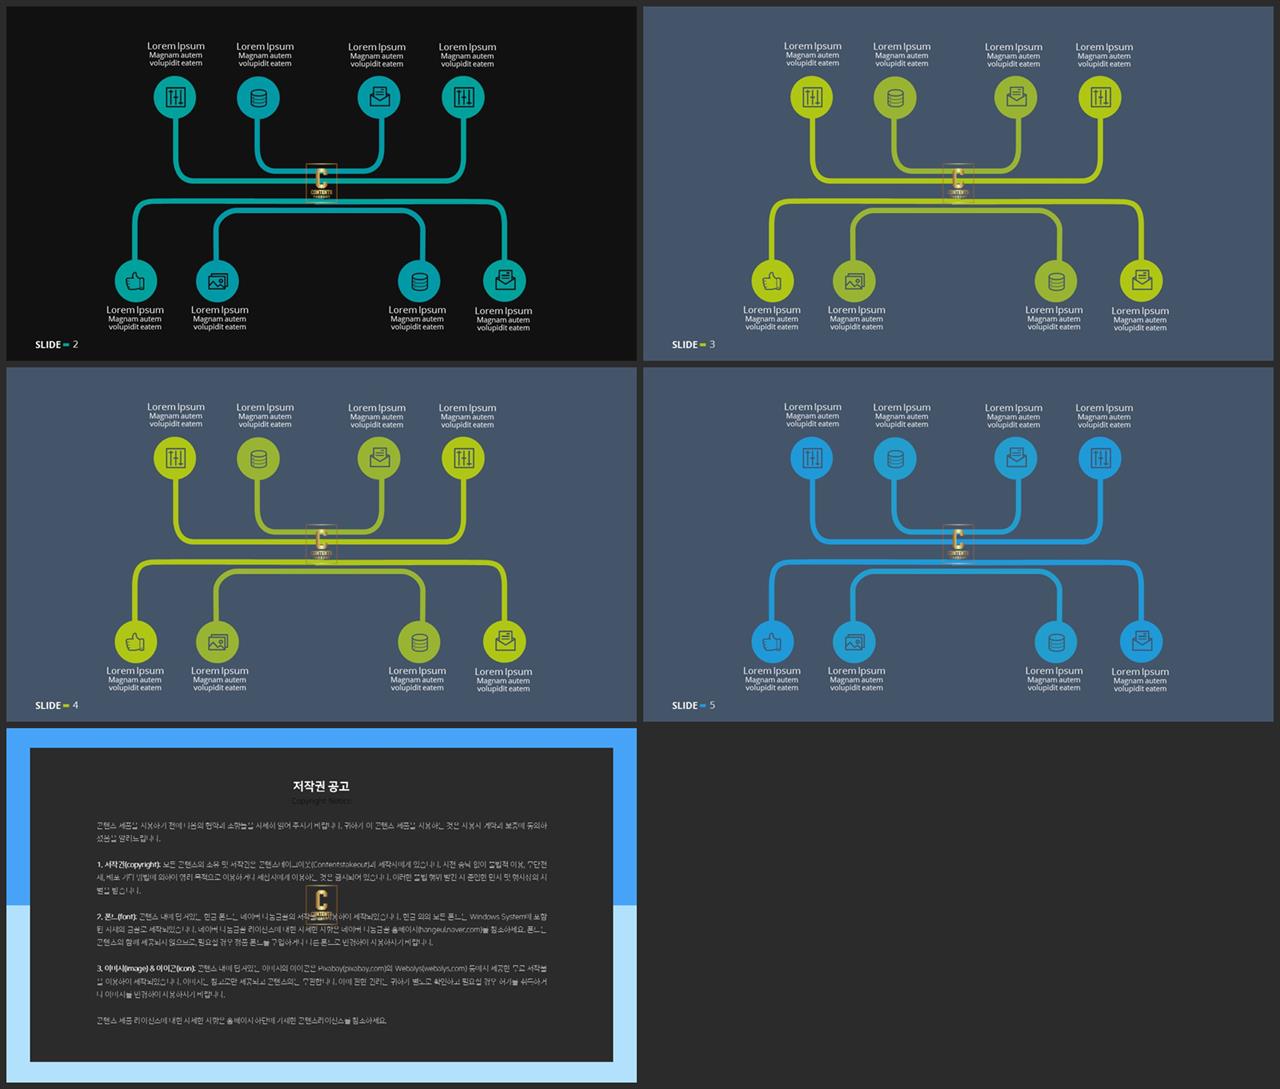Click the thumbs-up icon in slide 4

[135, 642]
